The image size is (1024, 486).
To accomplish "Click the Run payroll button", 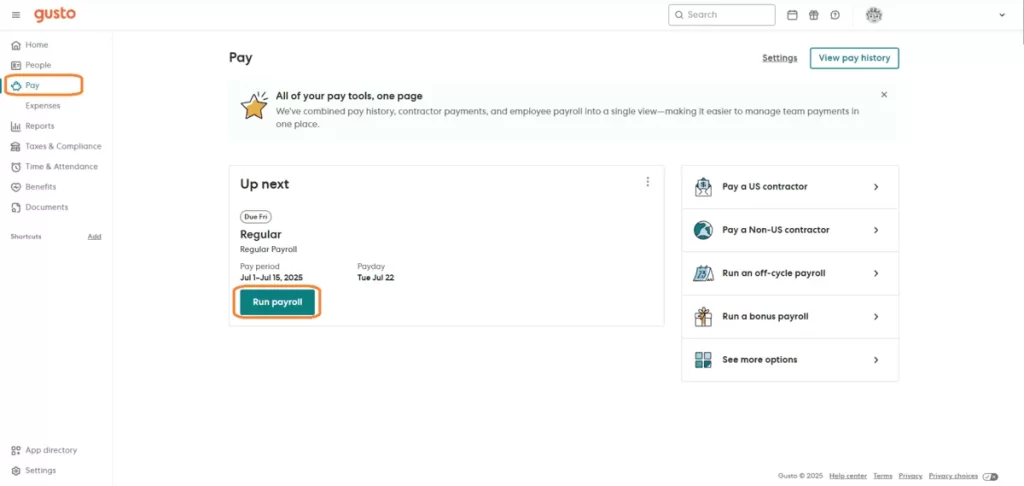I will pos(278,302).
